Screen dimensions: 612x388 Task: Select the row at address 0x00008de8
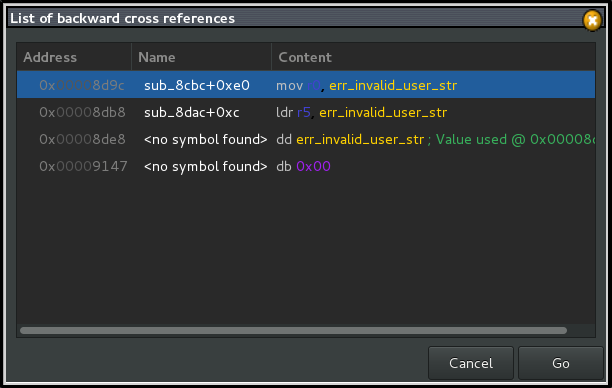click(306, 139)
